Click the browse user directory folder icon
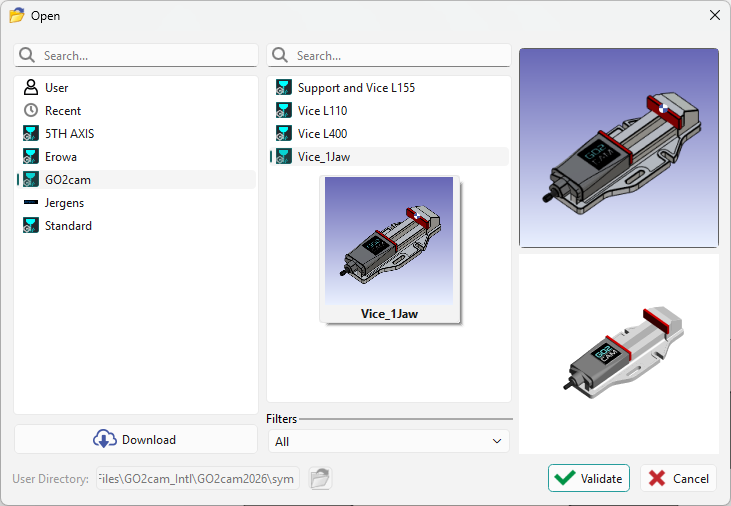731x506 pixels. (x=319, y=479)
